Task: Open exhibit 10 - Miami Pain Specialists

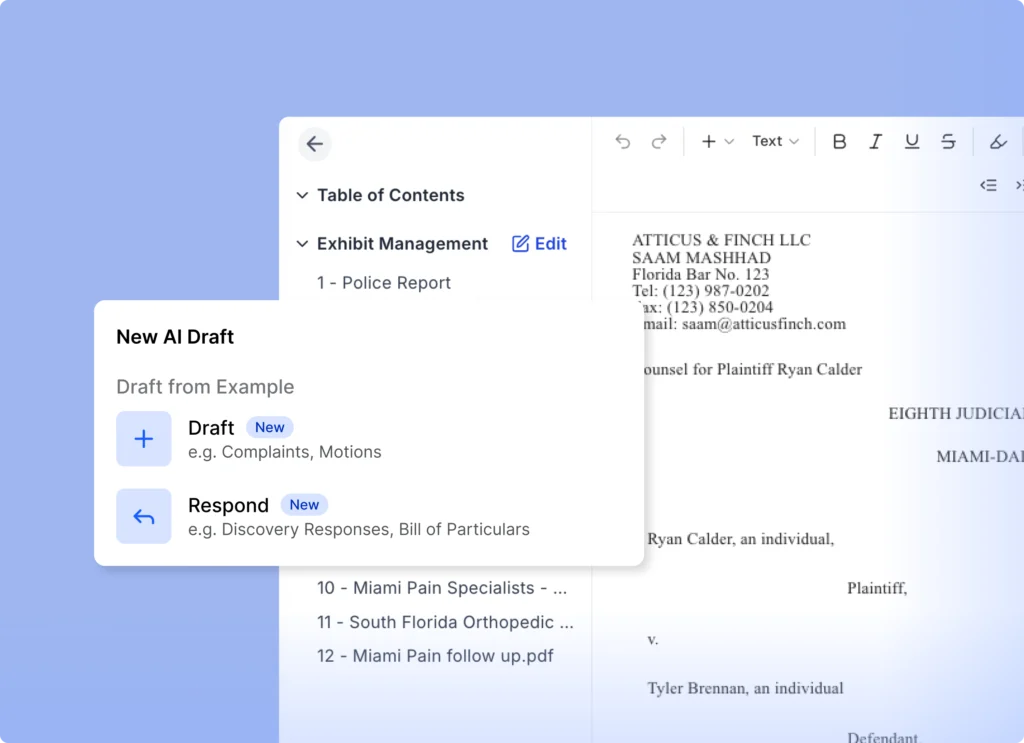Action: [x=442, y=588]
